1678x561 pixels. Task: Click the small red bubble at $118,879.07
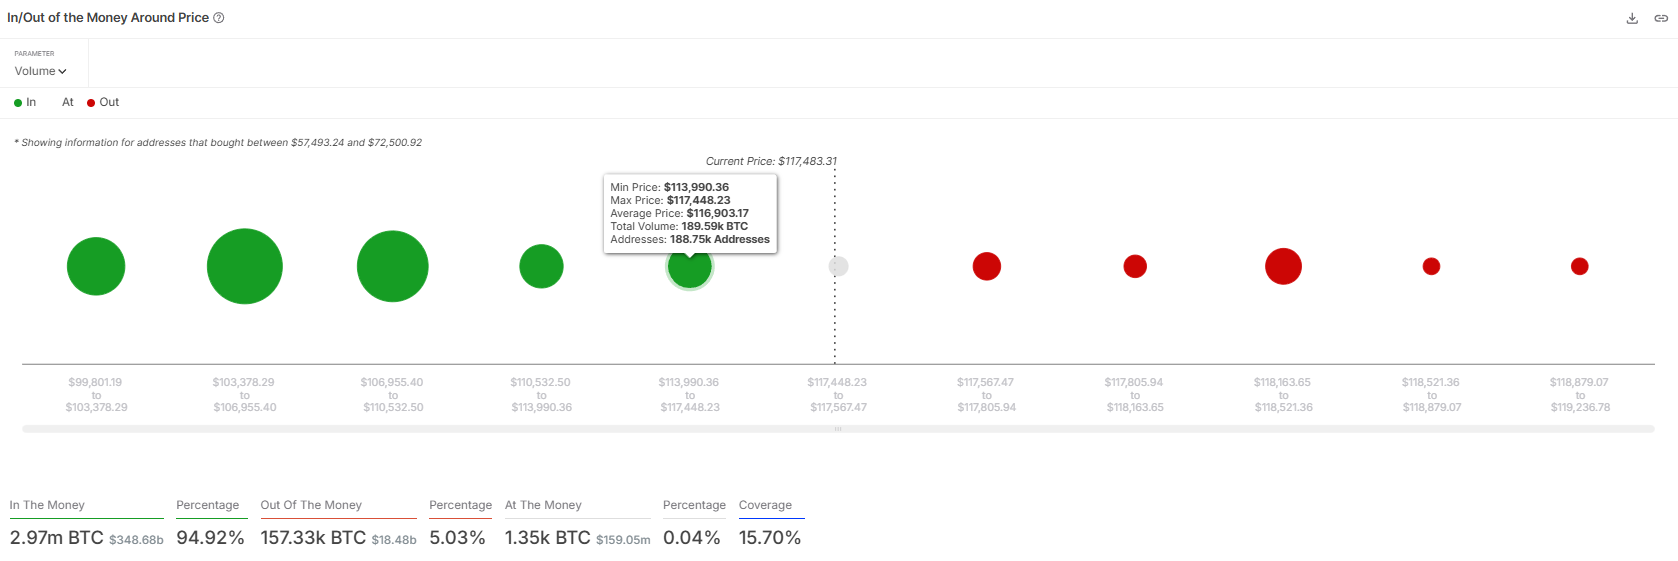point(1580,266)
